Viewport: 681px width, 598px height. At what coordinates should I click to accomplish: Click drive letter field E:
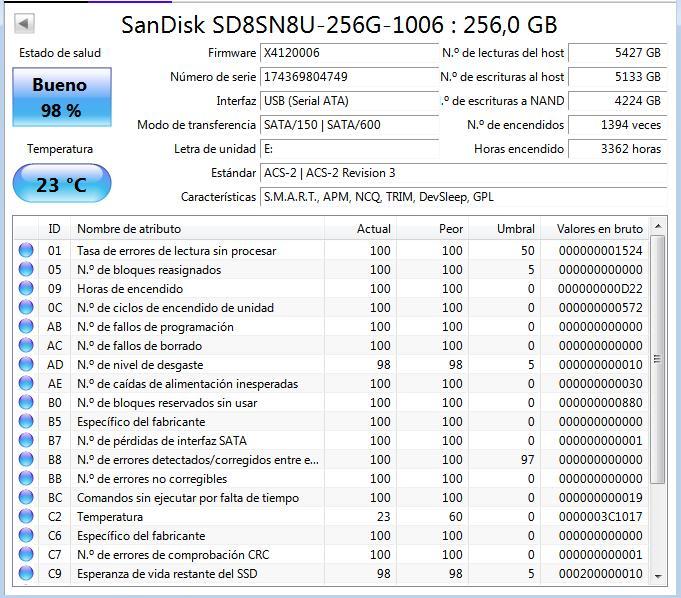coord(349,149)
